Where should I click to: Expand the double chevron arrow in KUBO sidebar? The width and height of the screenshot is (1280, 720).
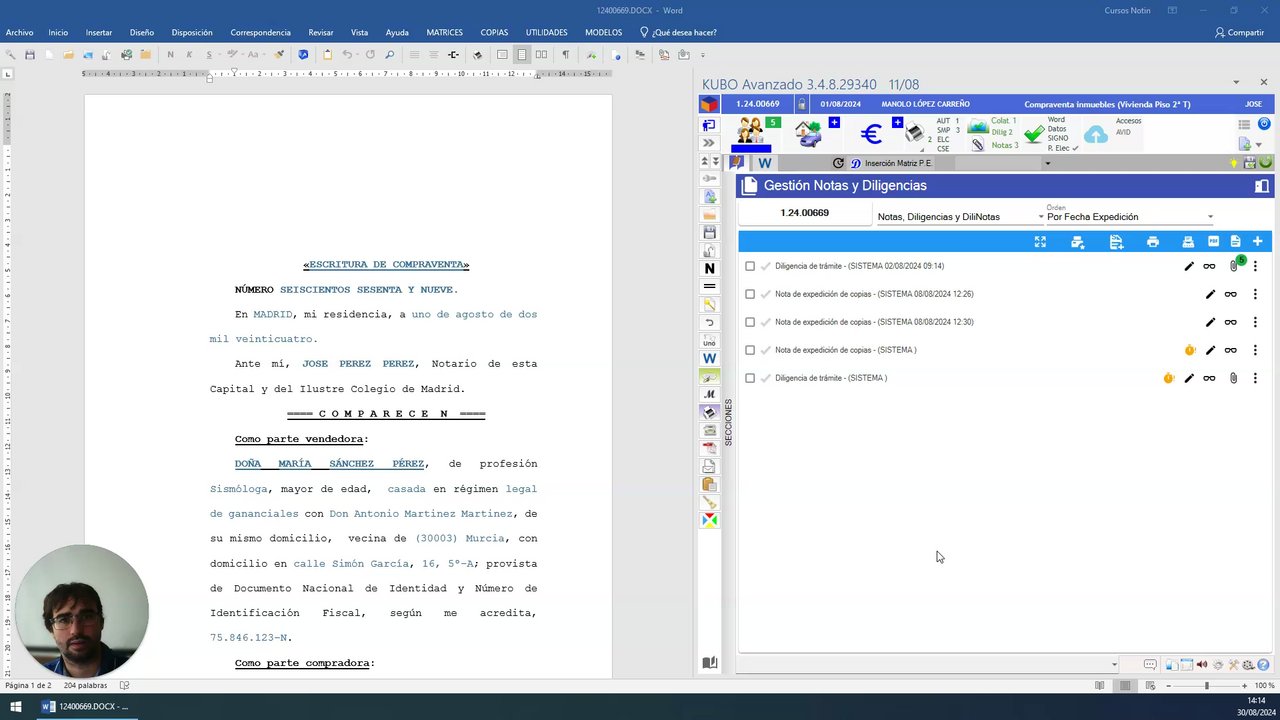709,143
